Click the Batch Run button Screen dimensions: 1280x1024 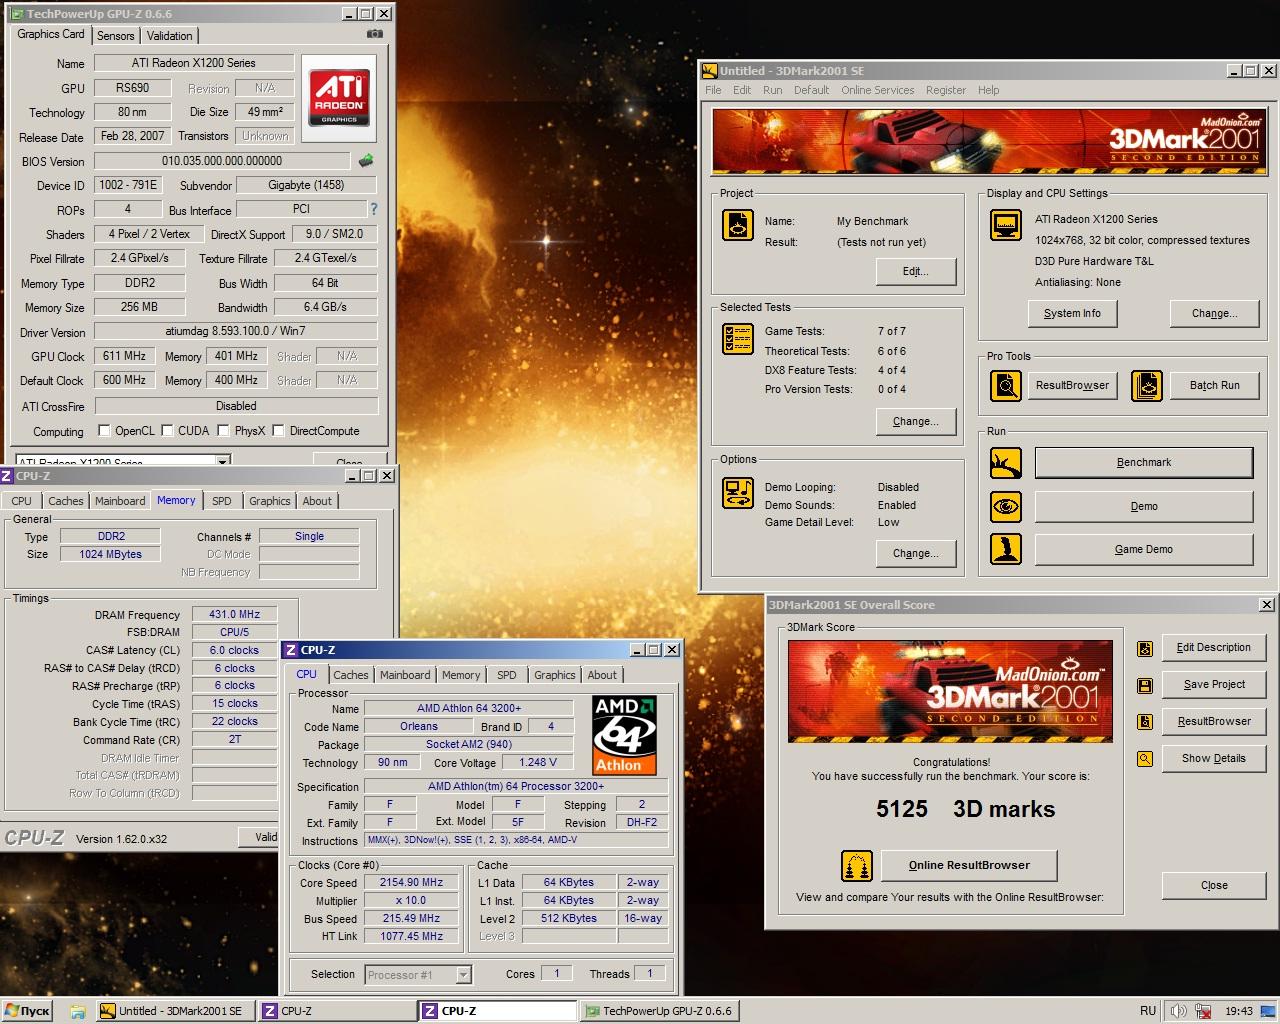point(1214,385)
